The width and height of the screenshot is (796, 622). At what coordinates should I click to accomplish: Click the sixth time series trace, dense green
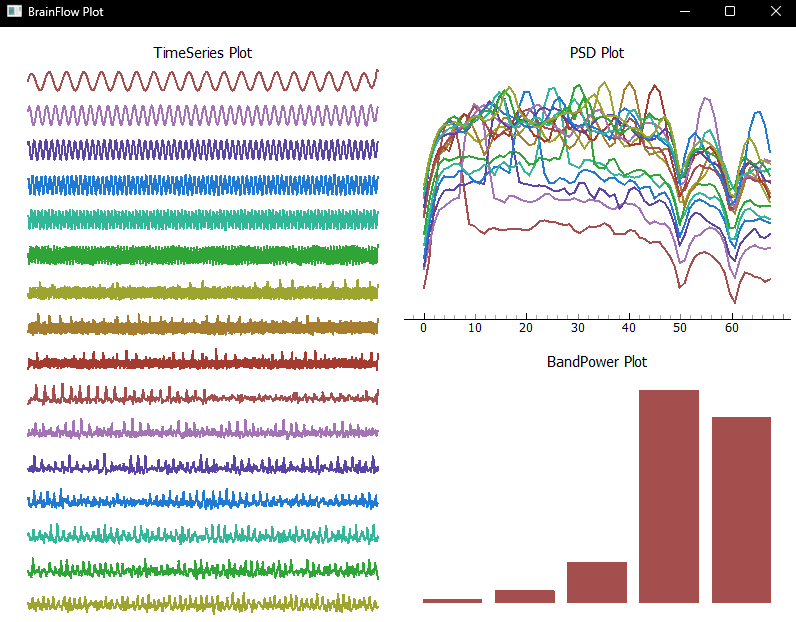tap(203, 255)
